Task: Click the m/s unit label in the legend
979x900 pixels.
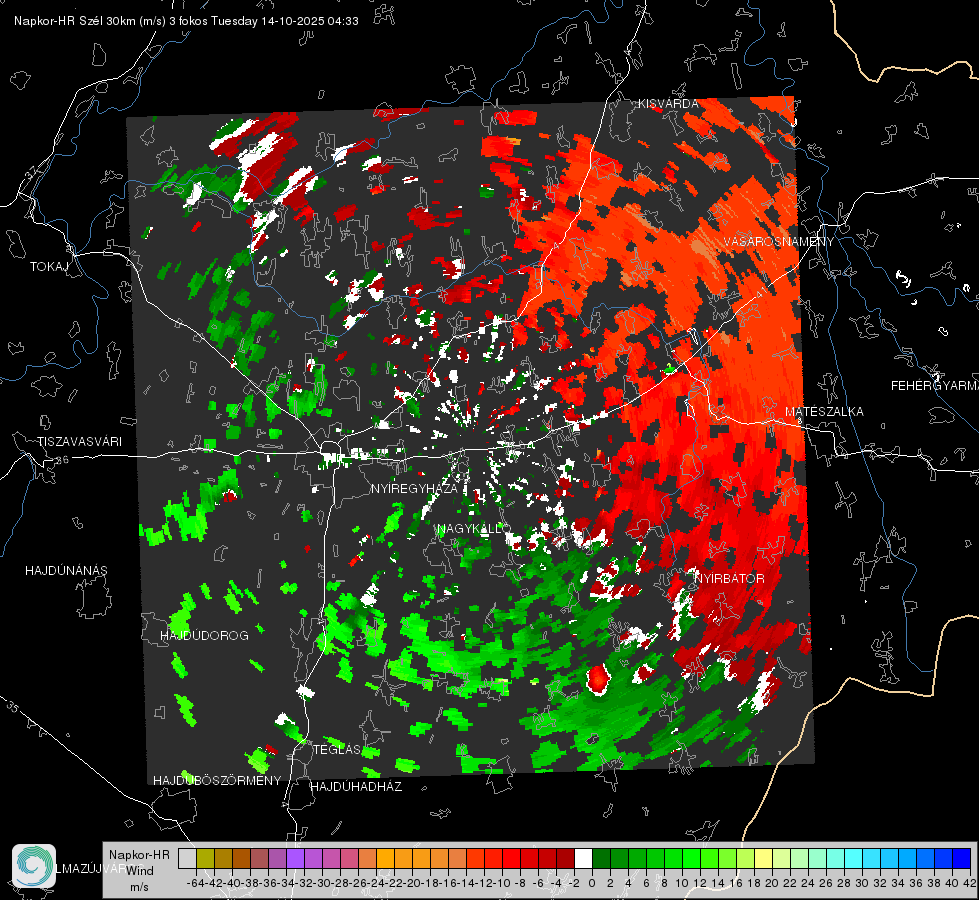Action: point(139,887)
